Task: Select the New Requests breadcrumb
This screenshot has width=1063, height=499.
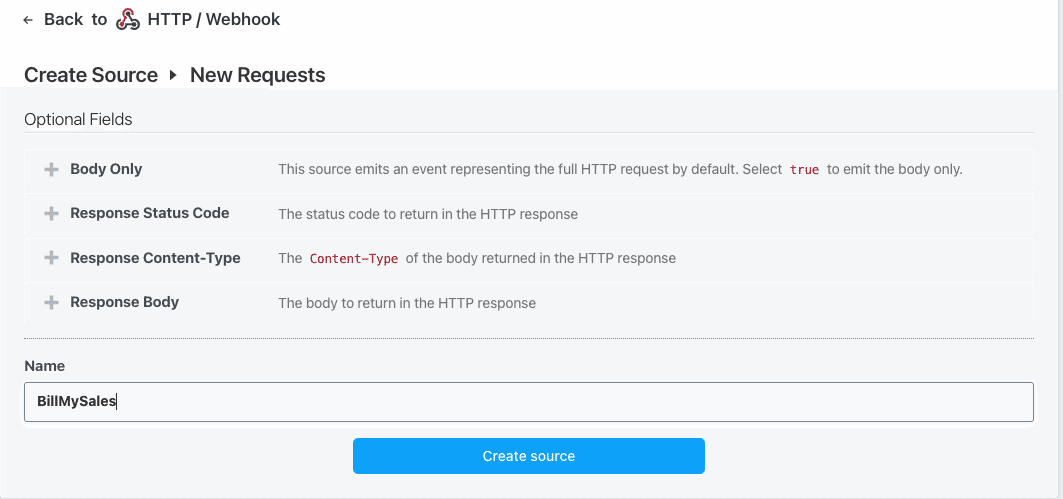Action: (x=257, y=75)
